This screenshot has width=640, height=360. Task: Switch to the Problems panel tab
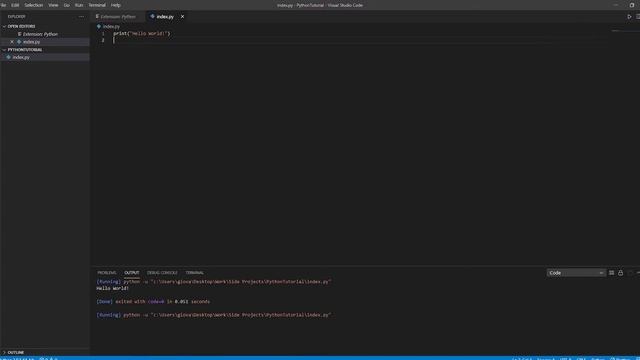click(x=107, y=273)
